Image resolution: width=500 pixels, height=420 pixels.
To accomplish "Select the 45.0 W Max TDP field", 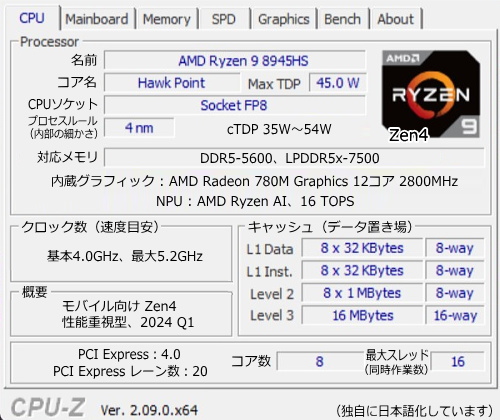I will pos(338,82).
